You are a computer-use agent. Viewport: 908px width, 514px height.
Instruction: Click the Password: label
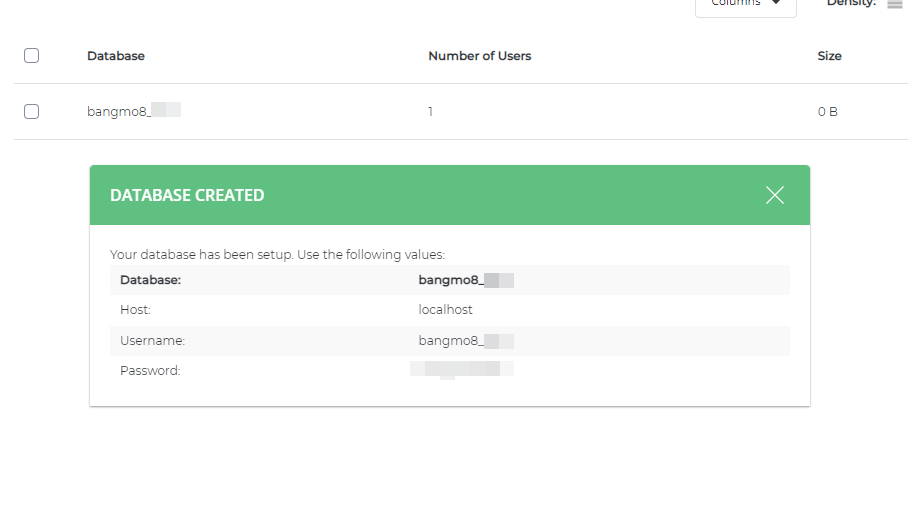150,370
